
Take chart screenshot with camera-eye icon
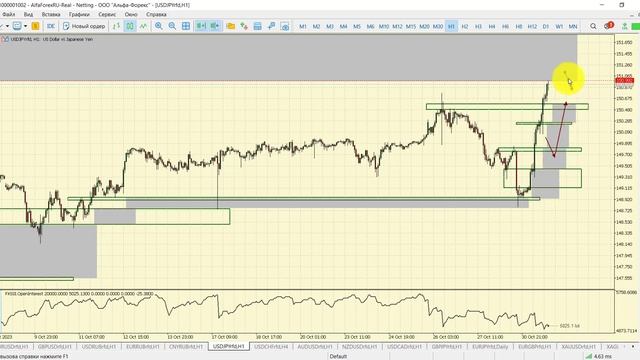[285, 26]
